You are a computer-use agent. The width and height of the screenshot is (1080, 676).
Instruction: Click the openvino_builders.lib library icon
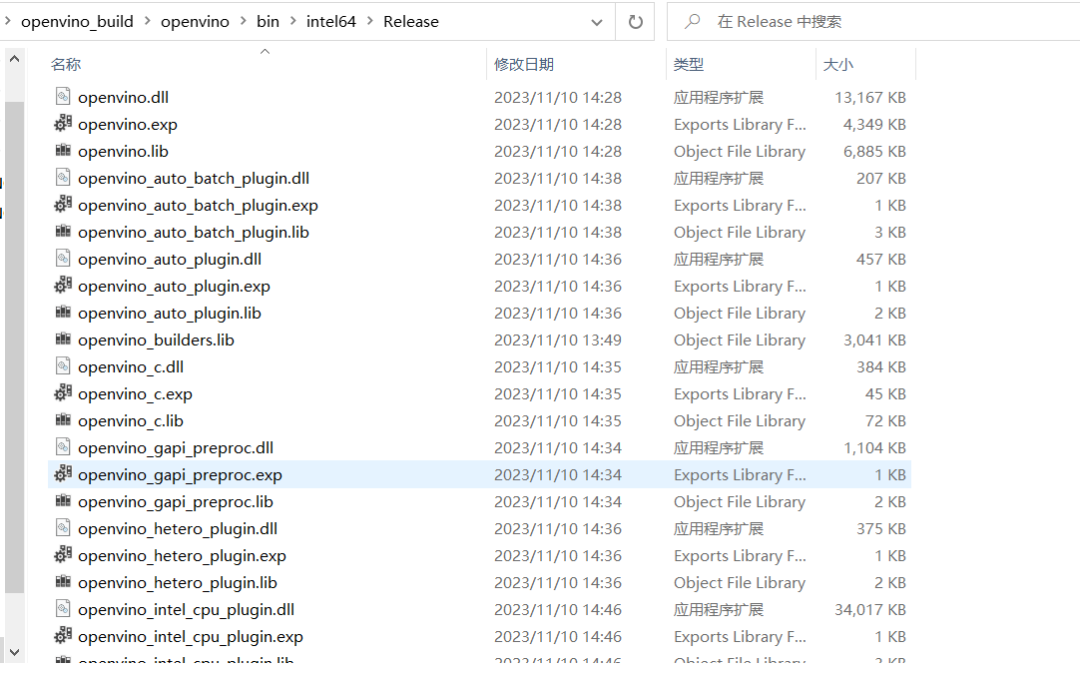63,338
